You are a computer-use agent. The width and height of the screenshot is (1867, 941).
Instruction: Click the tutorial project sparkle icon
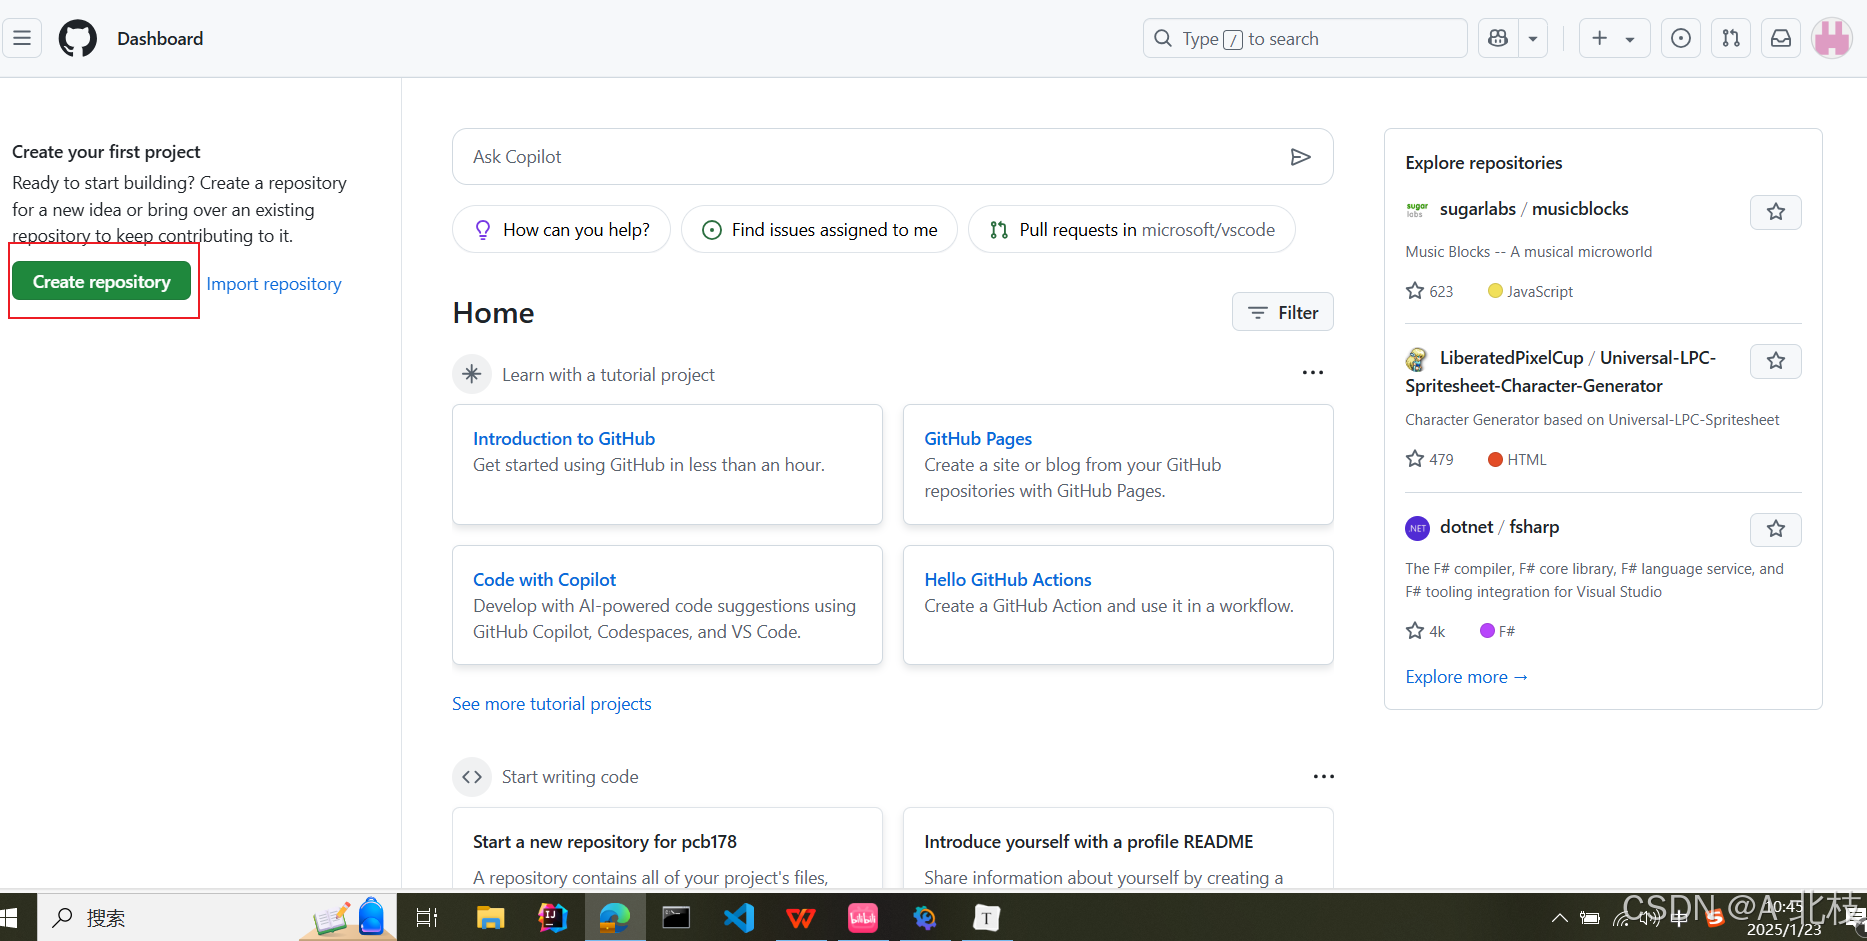point(472,374)
